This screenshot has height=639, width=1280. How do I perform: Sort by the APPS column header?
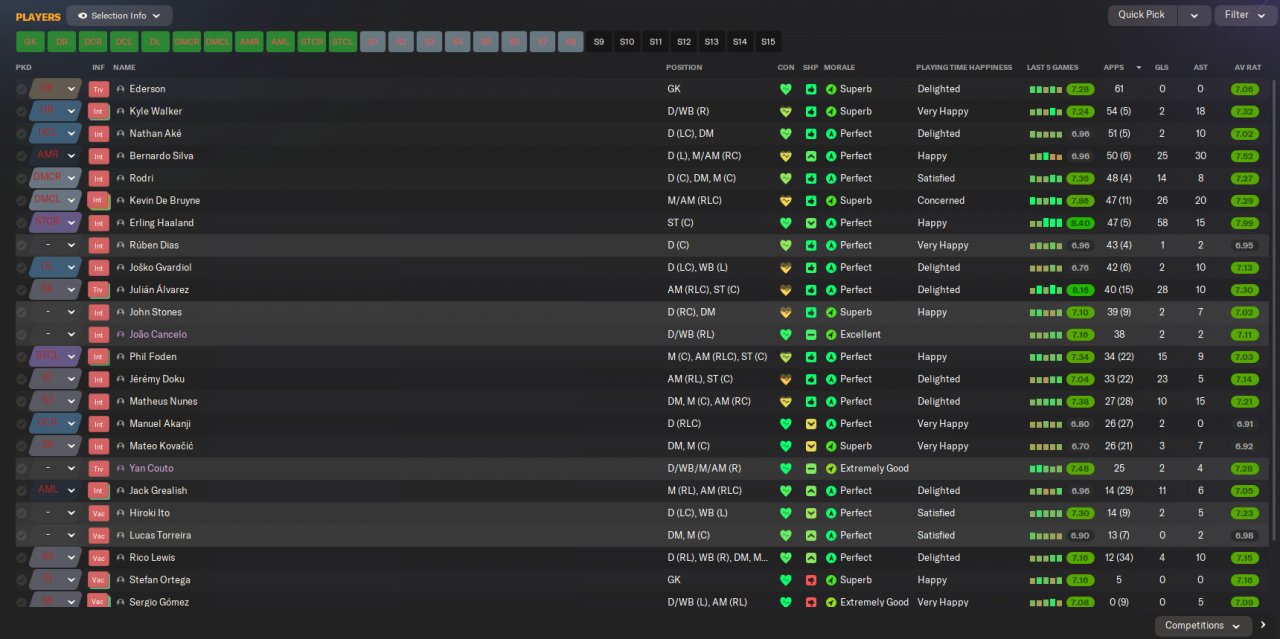click(x=1113, y=67)
